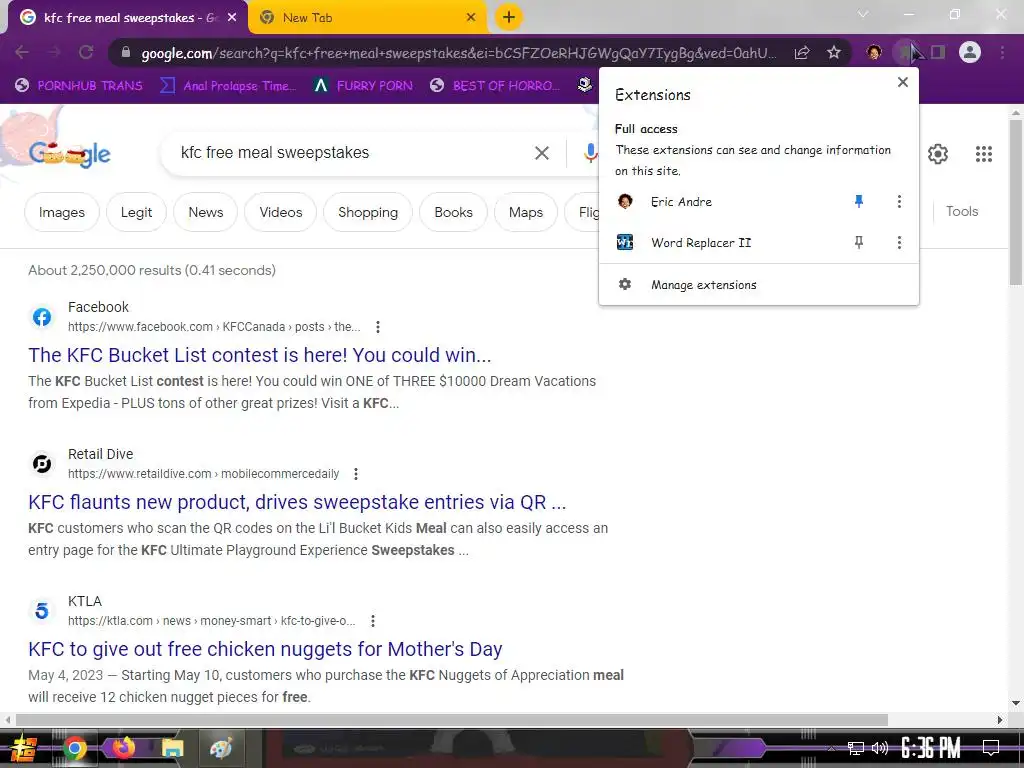Screen dimensions: 1024x768
Task: Open the Retail Dive KFC sweepstake article
Action: click(297, 502)
